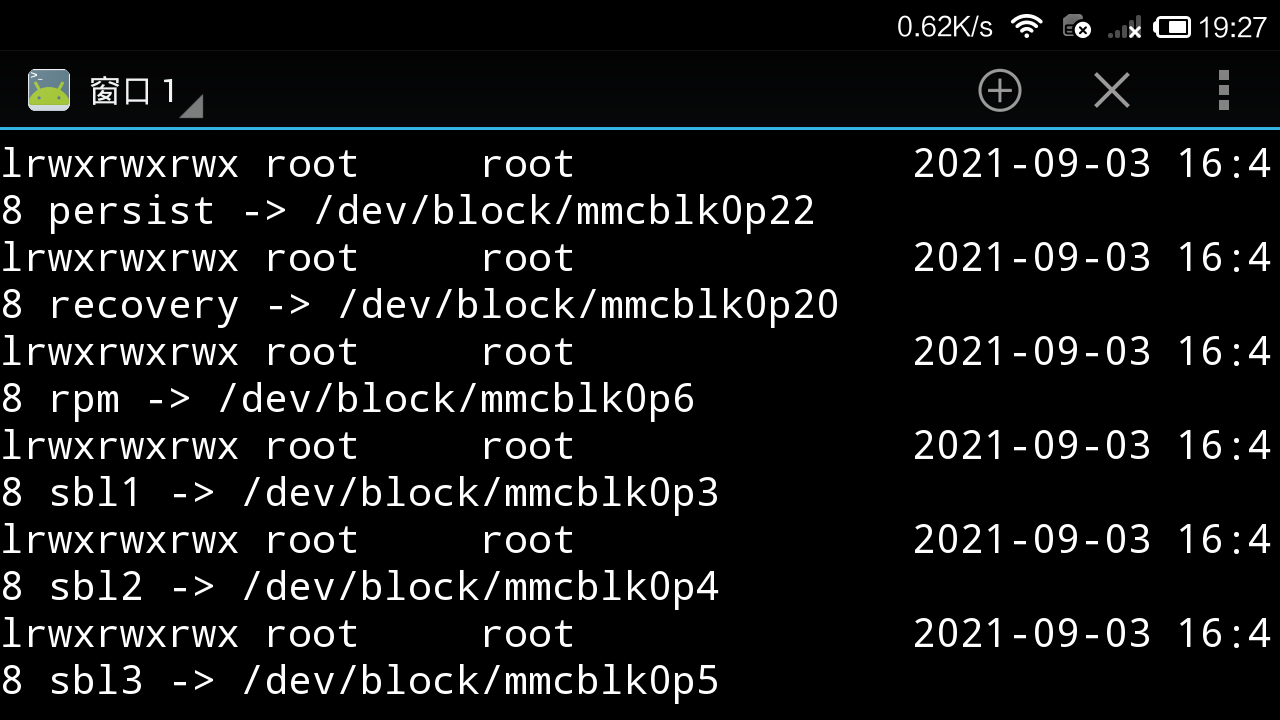Tap the 窗口 1 window title text
The height and width of the screenshot is (720, 1280).
[x=133, y=91]
